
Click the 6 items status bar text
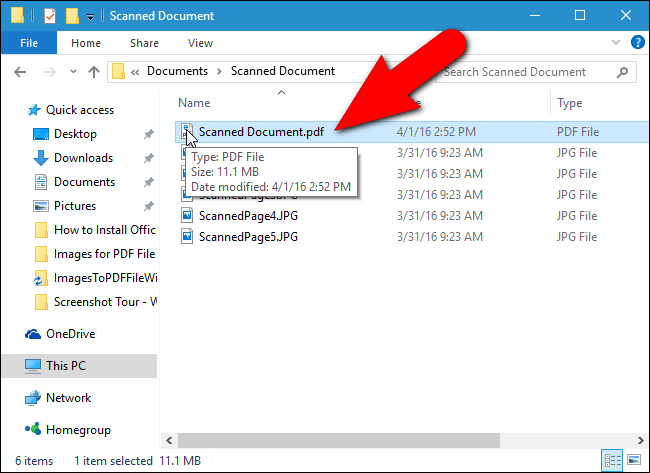(34, 461)
